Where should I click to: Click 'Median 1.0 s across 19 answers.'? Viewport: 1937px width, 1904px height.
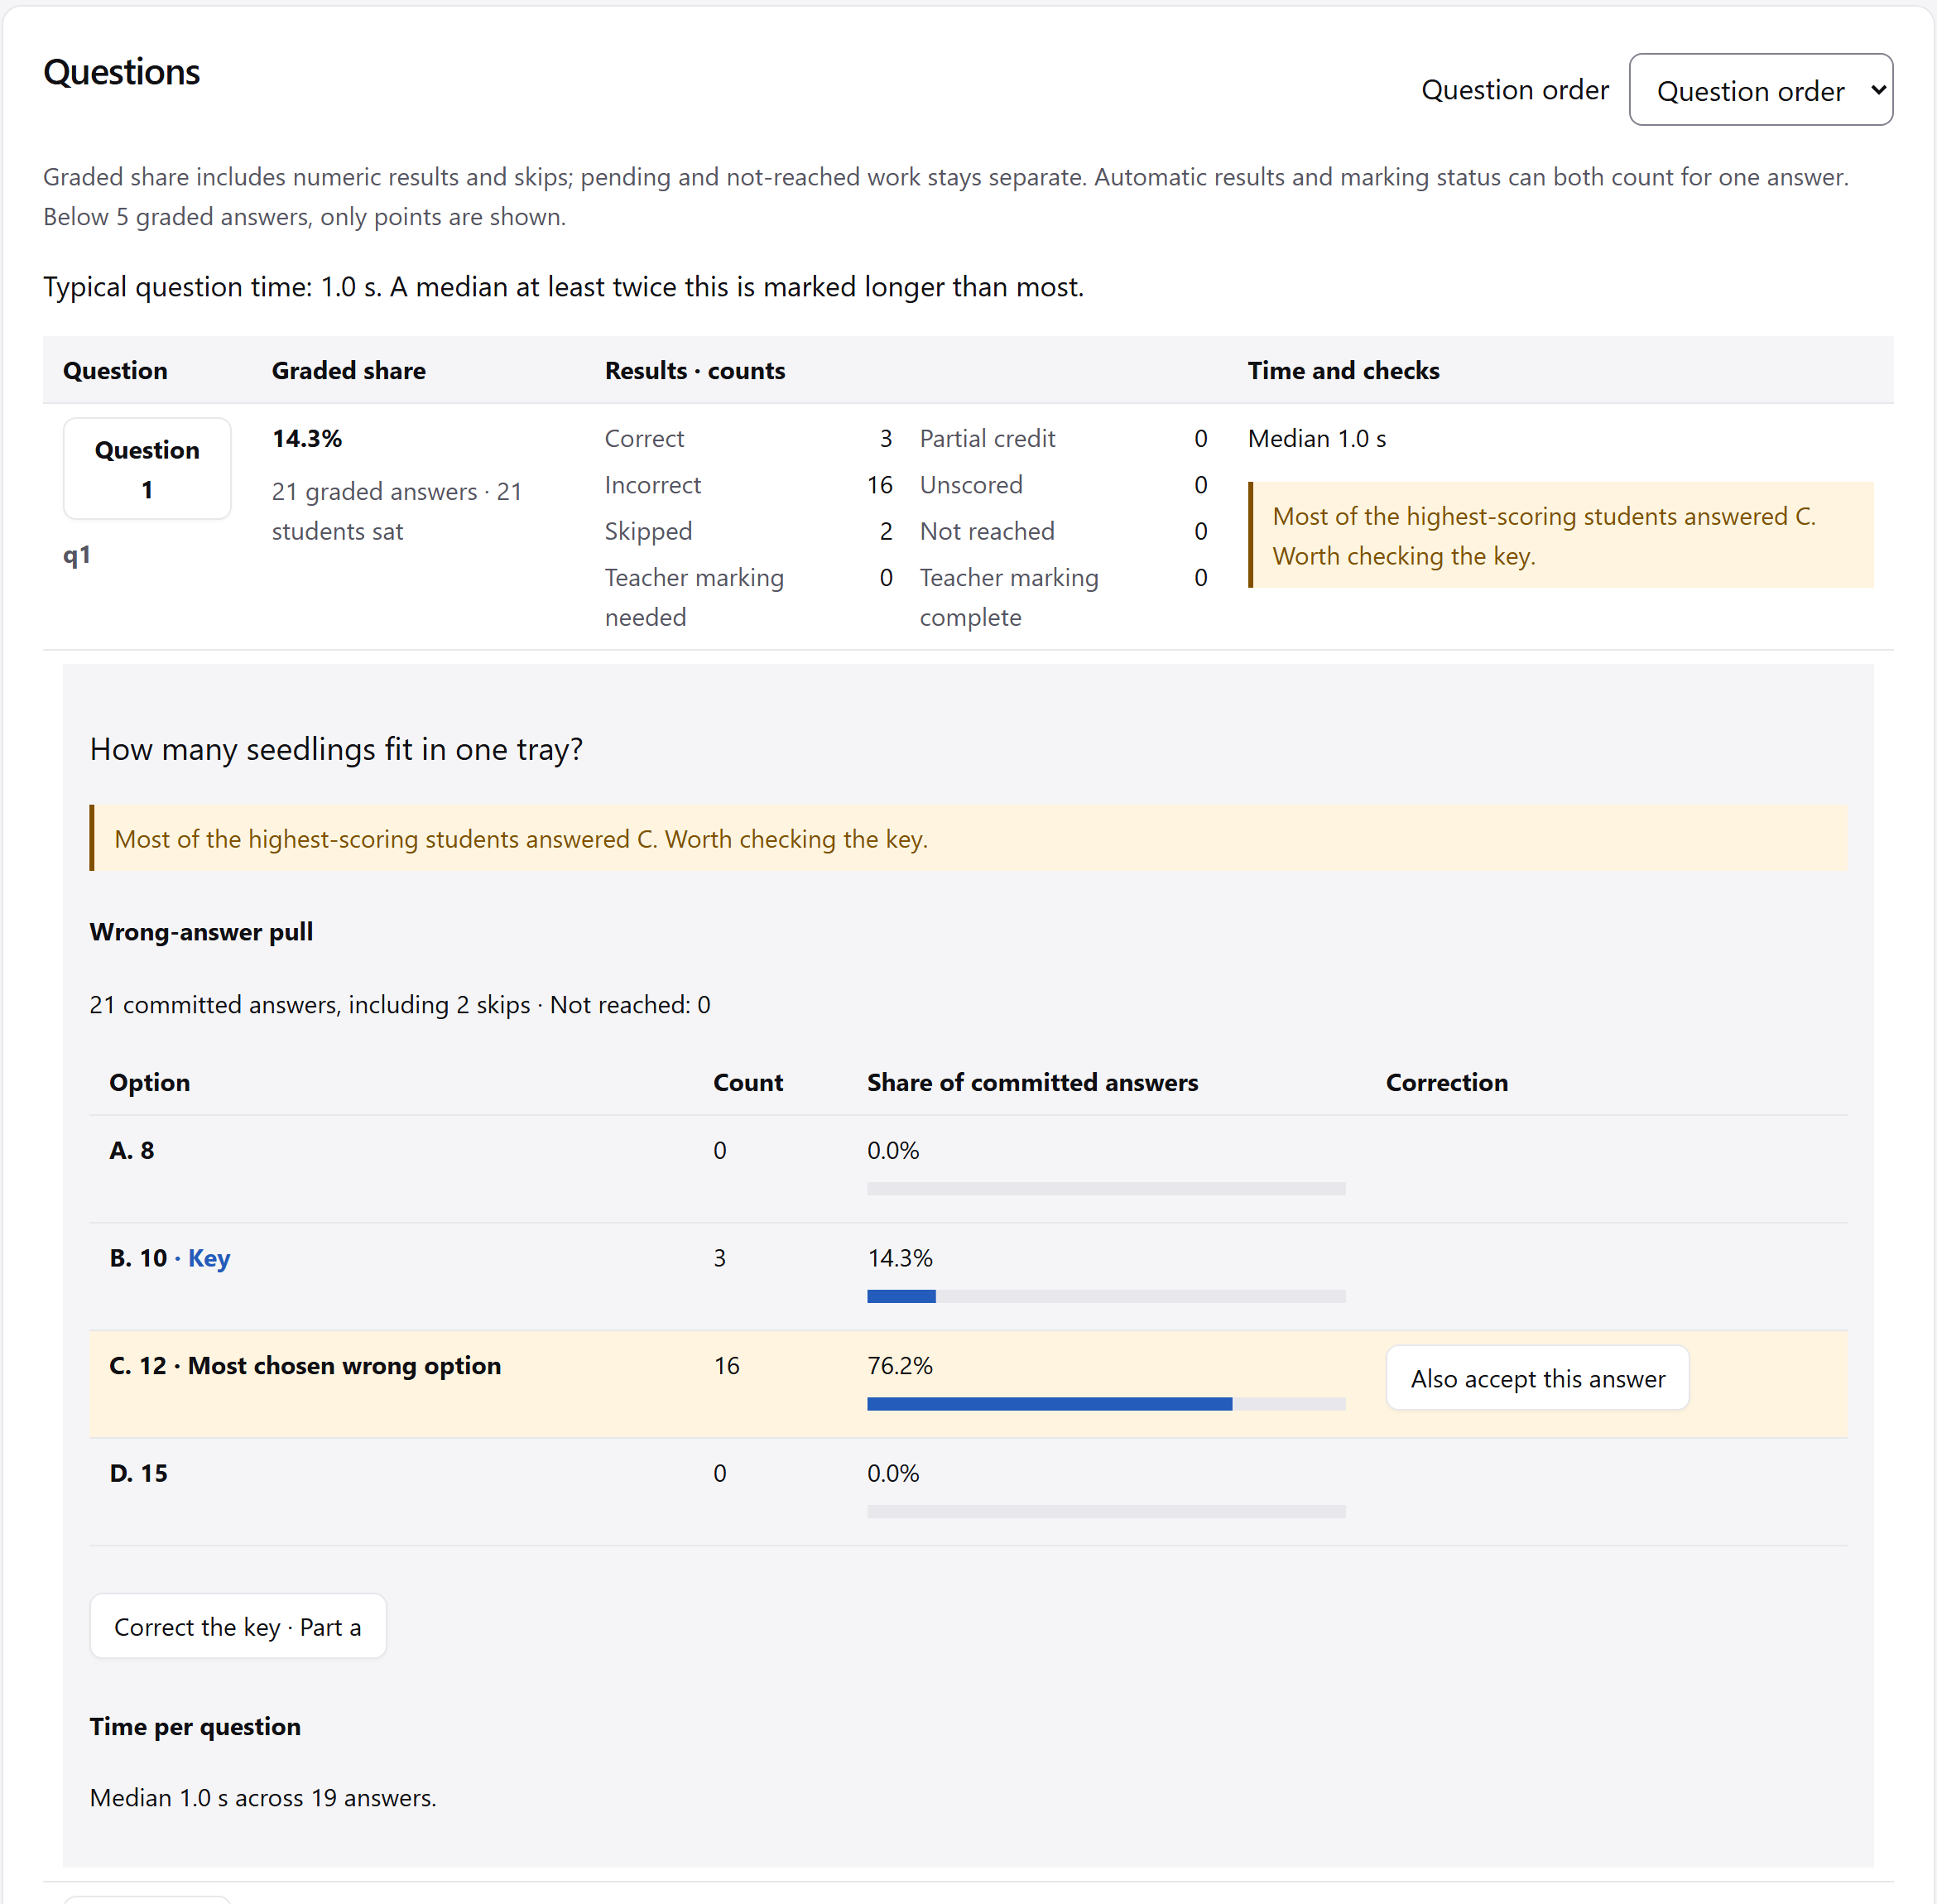pyautogui.click(x=263, y=1798)
